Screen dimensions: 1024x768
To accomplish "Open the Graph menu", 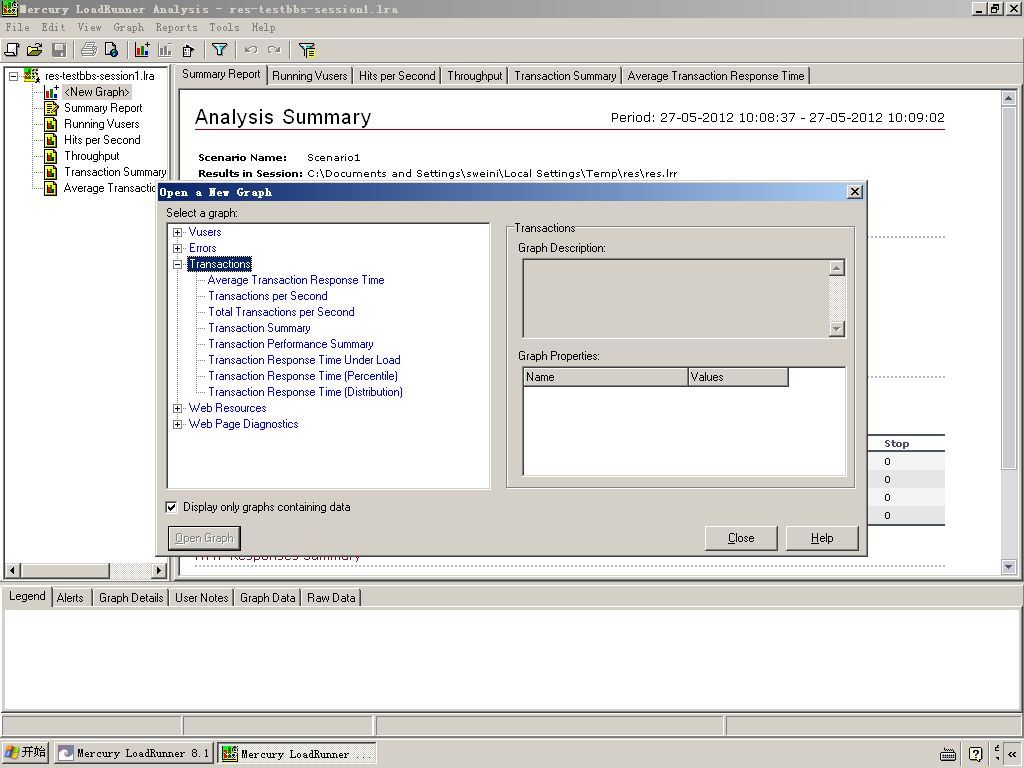I will [x=129, y=27].
